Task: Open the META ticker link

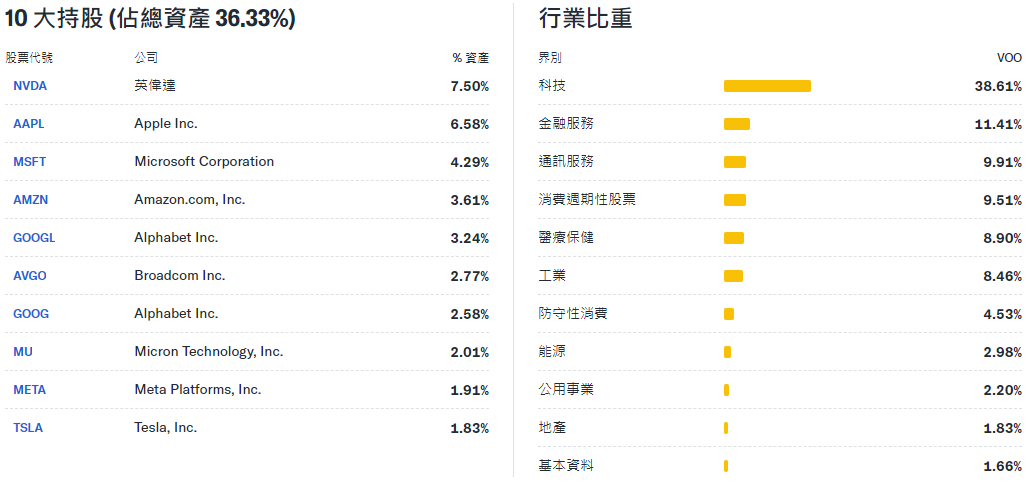Action: coord(29,389)
